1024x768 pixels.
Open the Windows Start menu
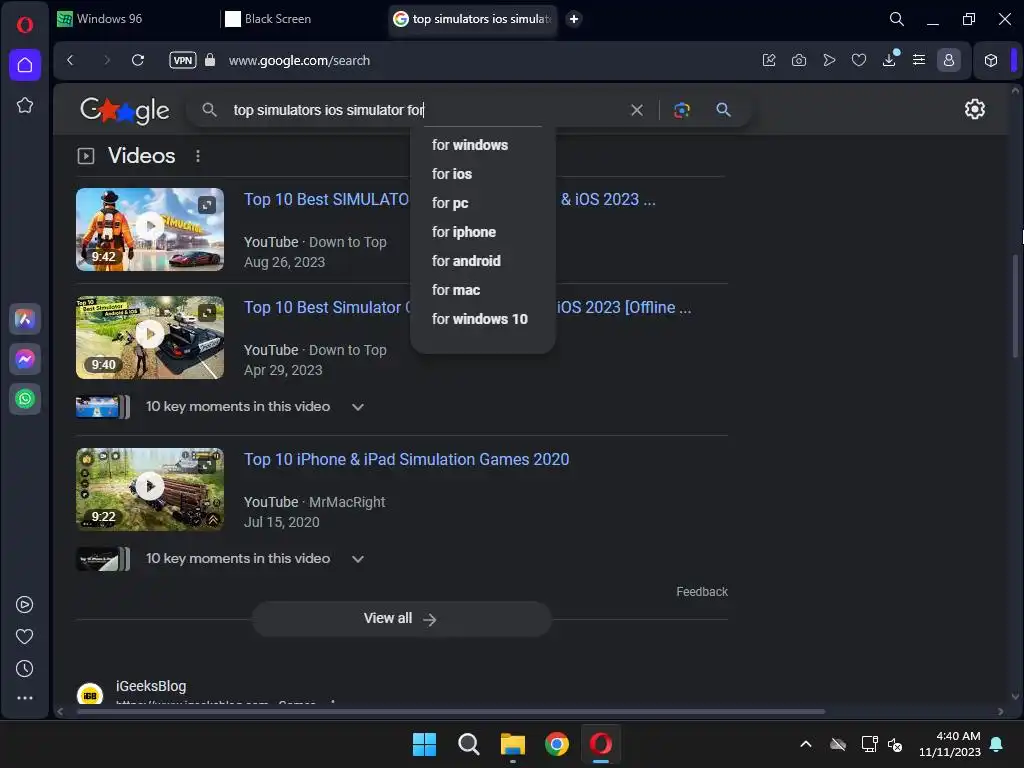424,744
